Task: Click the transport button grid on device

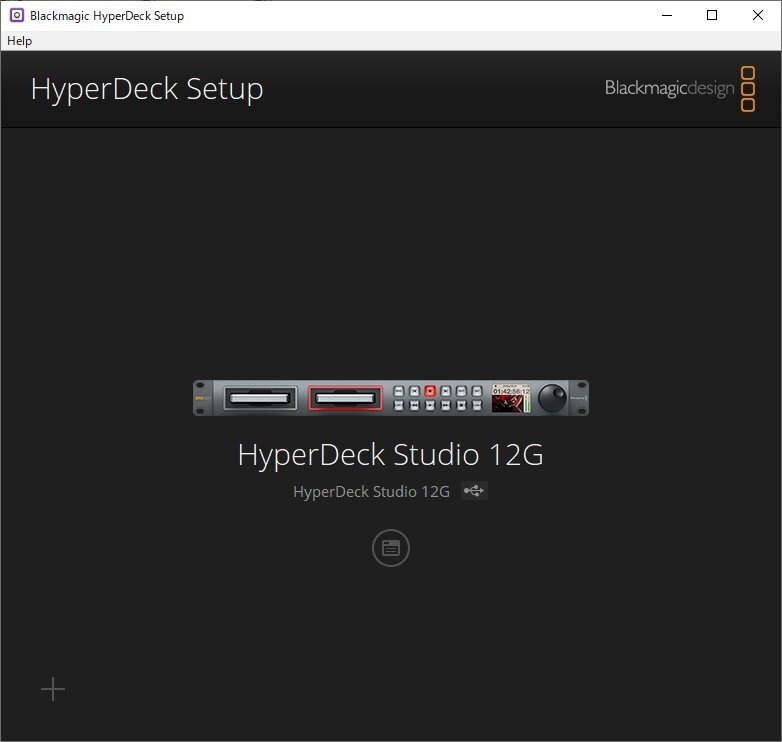Action: click(437, 398)
